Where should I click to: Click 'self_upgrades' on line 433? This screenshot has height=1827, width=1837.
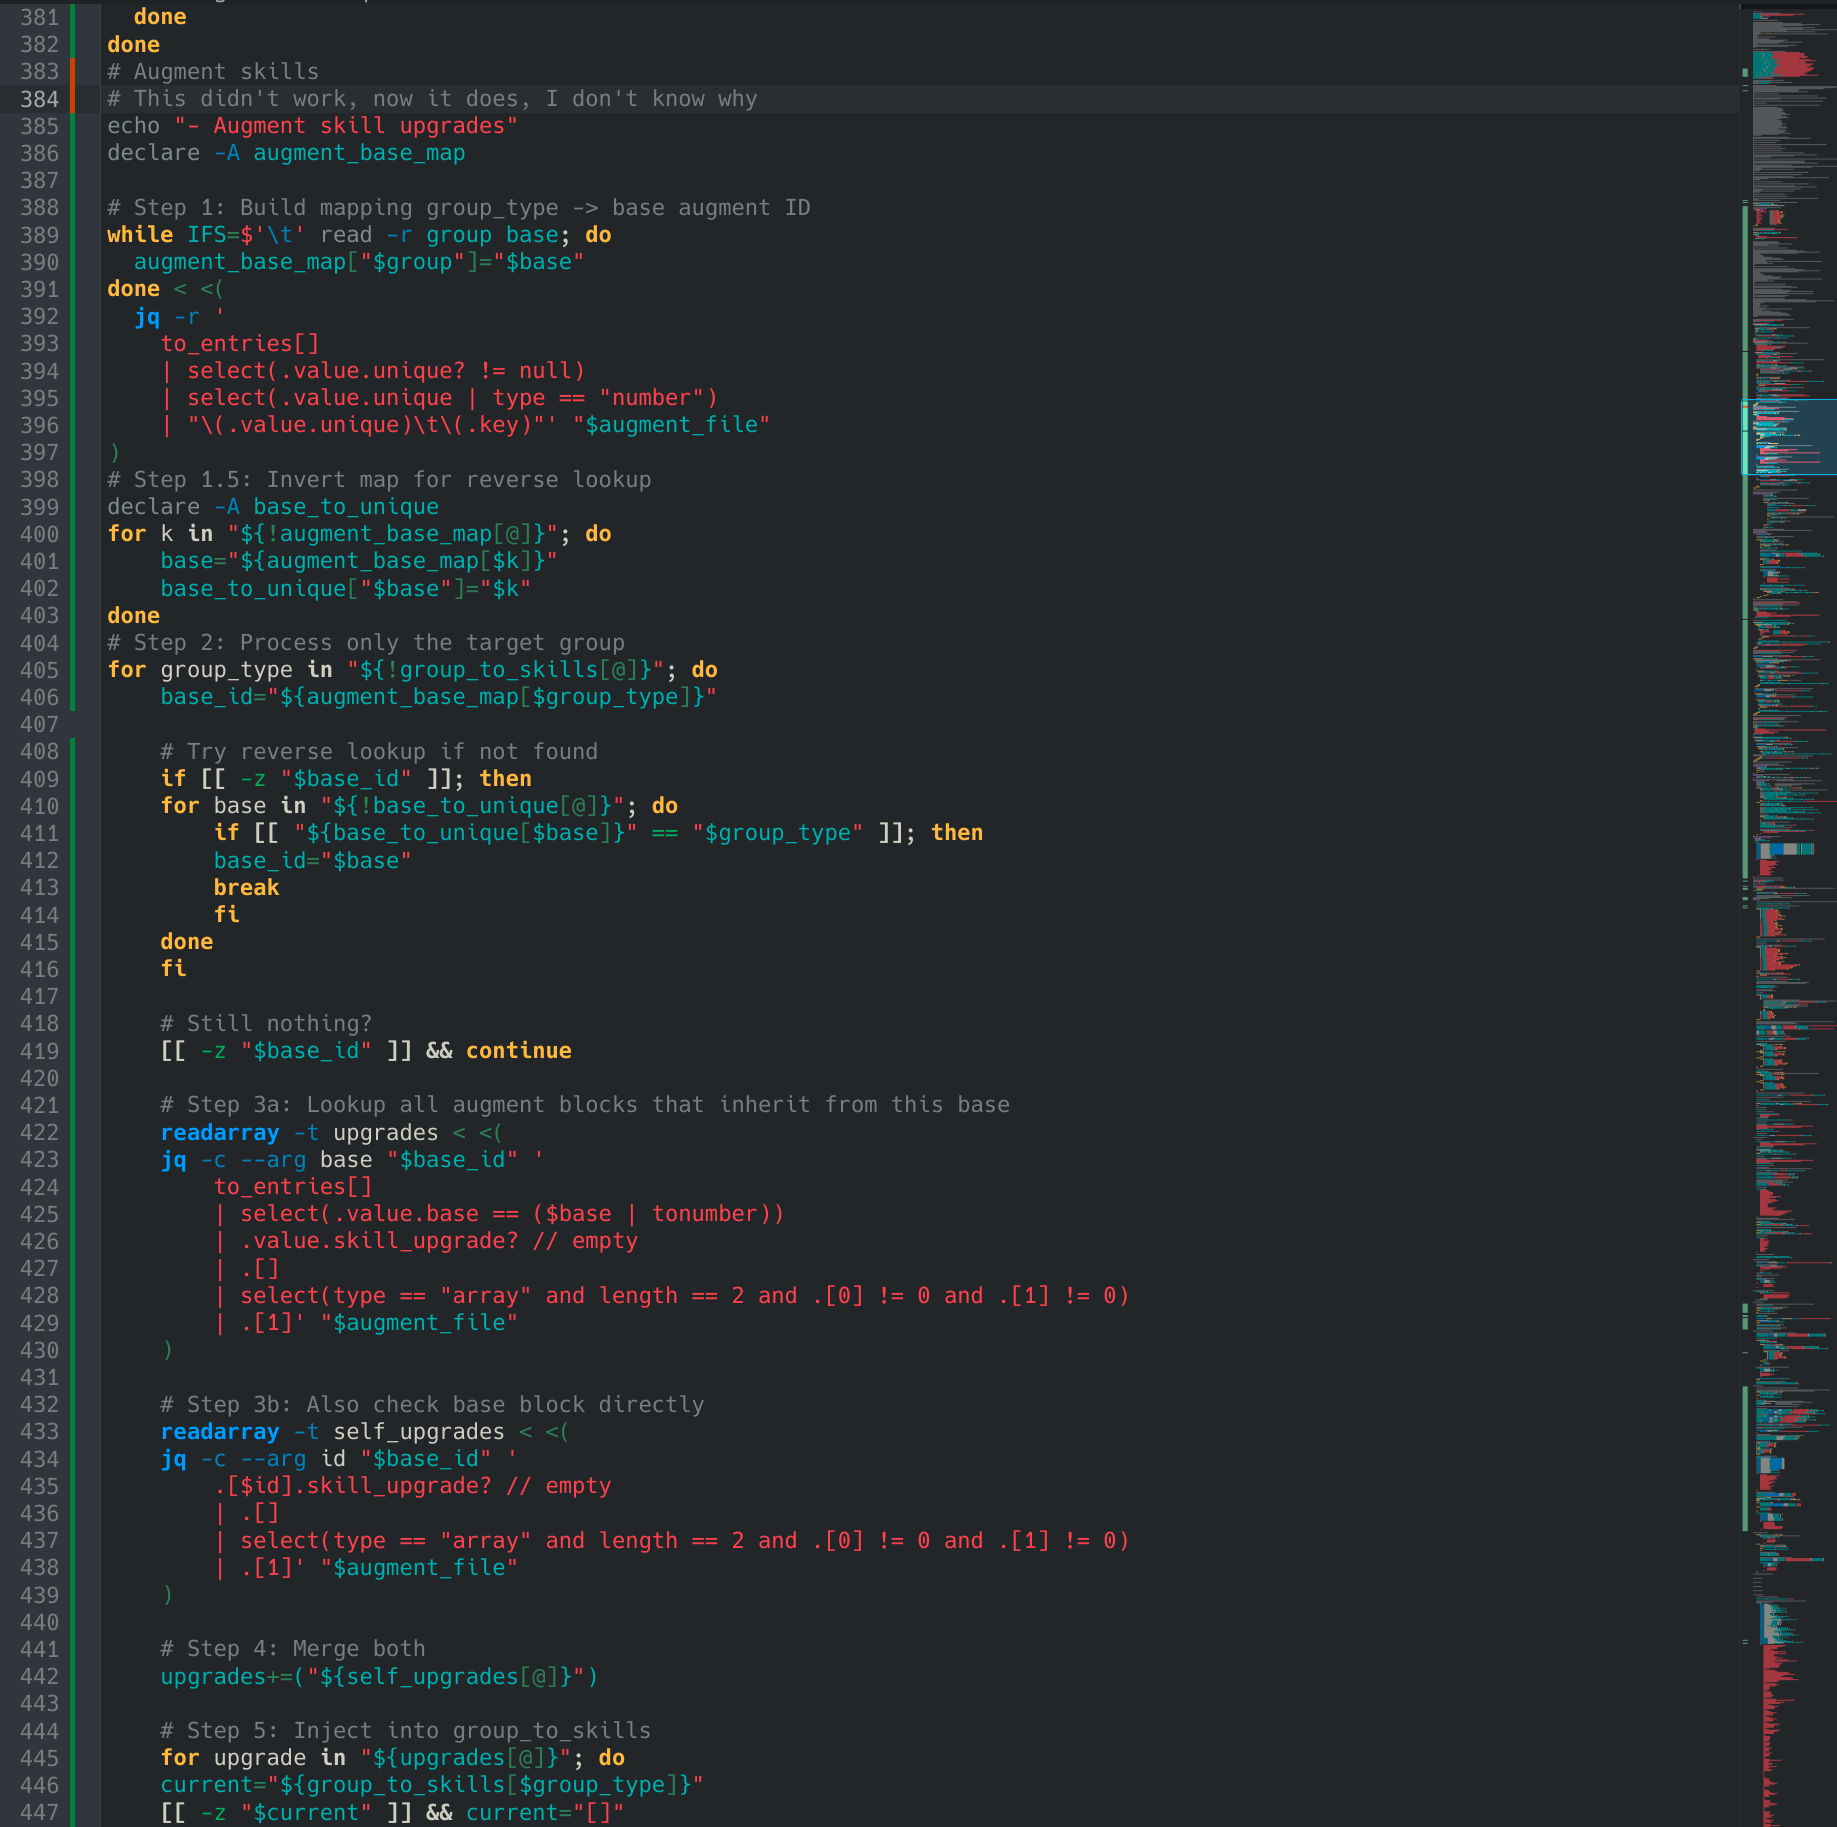pyautogui.click(x=419, y=1432)
